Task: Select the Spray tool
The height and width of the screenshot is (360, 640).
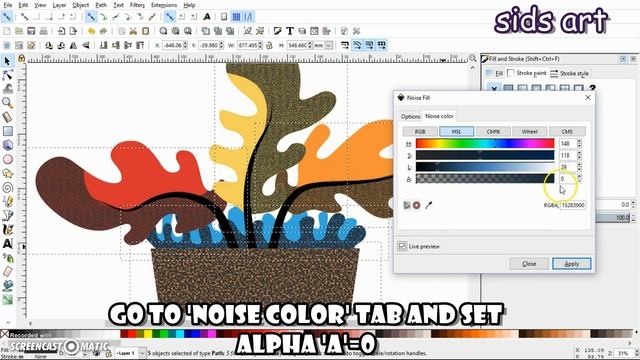Action: coord(7,258)
